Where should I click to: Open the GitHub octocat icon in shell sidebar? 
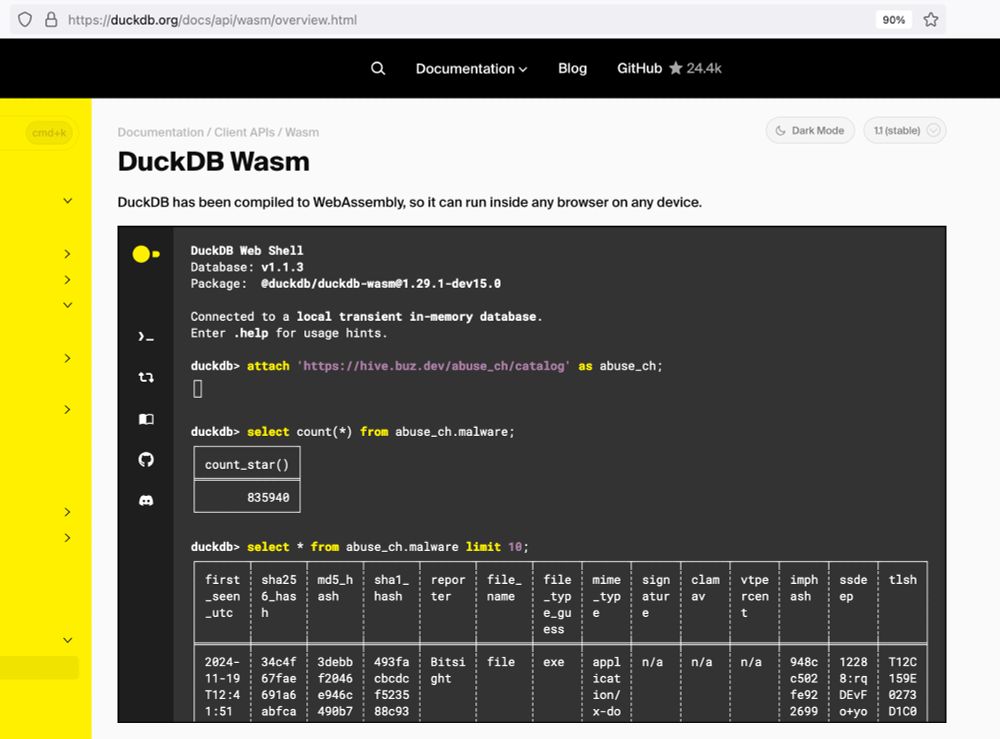point(146,460)
